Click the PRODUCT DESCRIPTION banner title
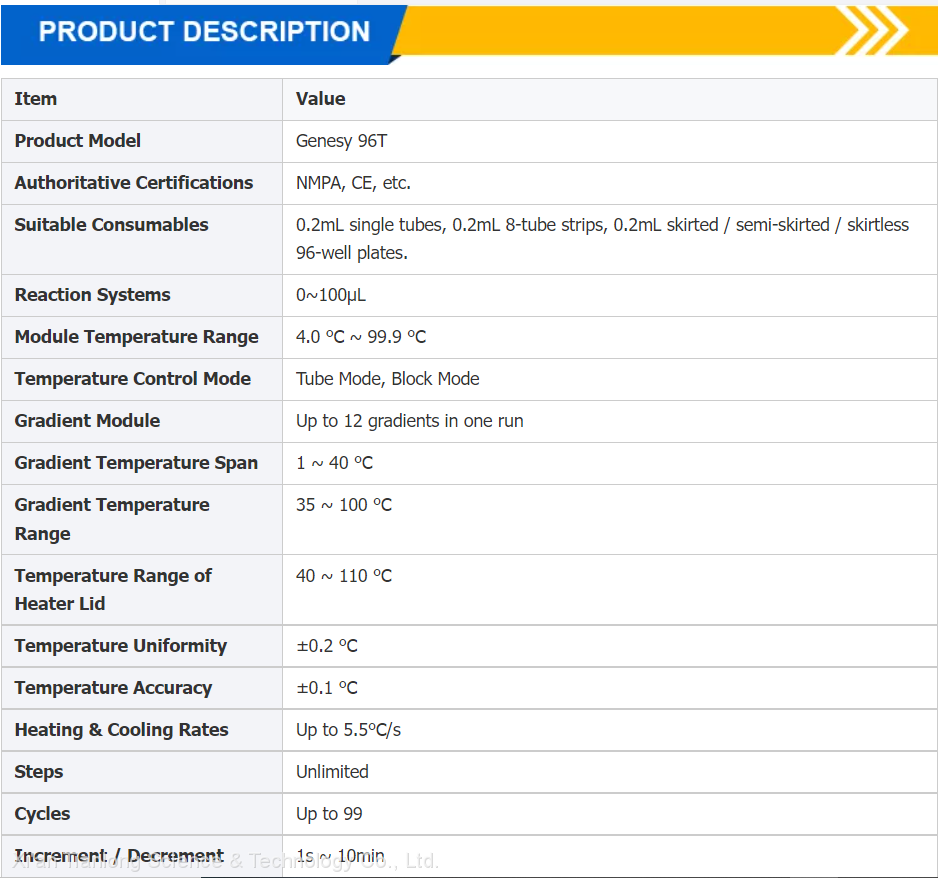The width and height of the screenshot is (938, 878). tap(204, 32)
